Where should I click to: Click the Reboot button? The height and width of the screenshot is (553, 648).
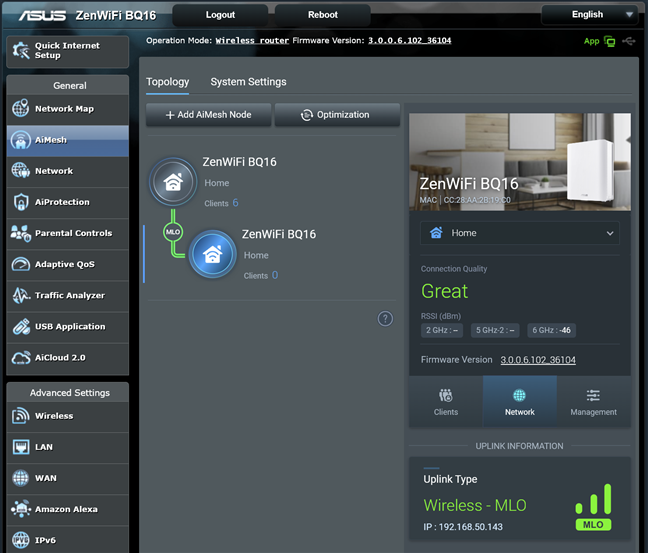[x=323, y=15]
